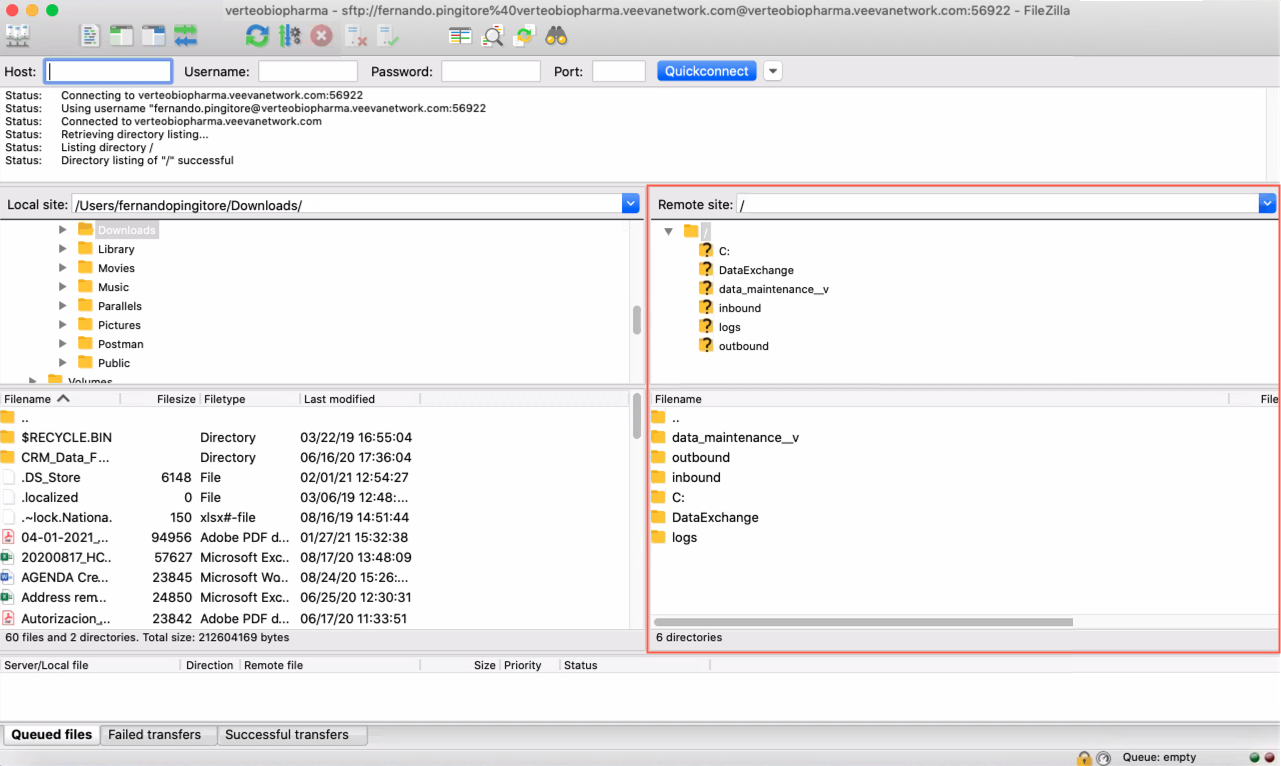
Task: Expand the Postman folder in local tree
Action: click(x=63, y=344)
